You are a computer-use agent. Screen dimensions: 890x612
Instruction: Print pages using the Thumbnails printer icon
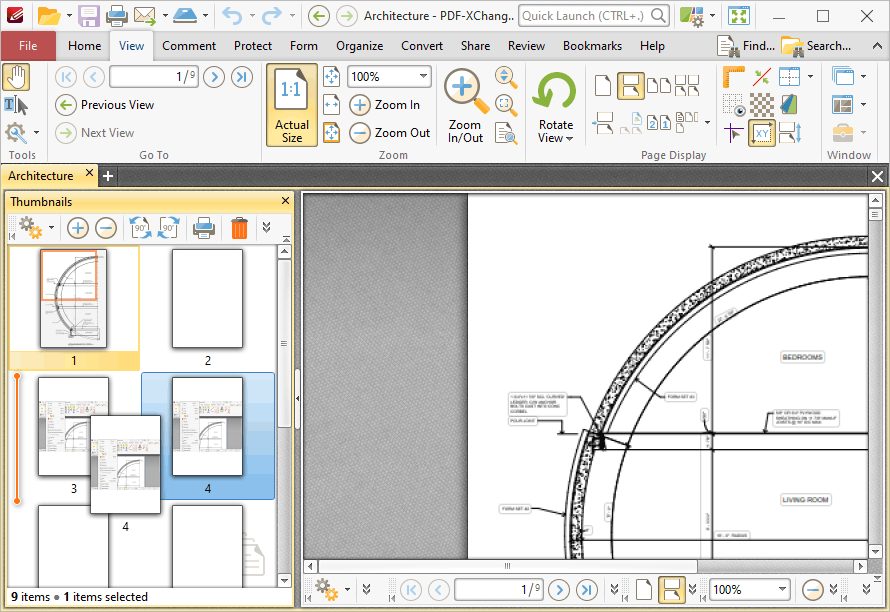pos(204,228)
